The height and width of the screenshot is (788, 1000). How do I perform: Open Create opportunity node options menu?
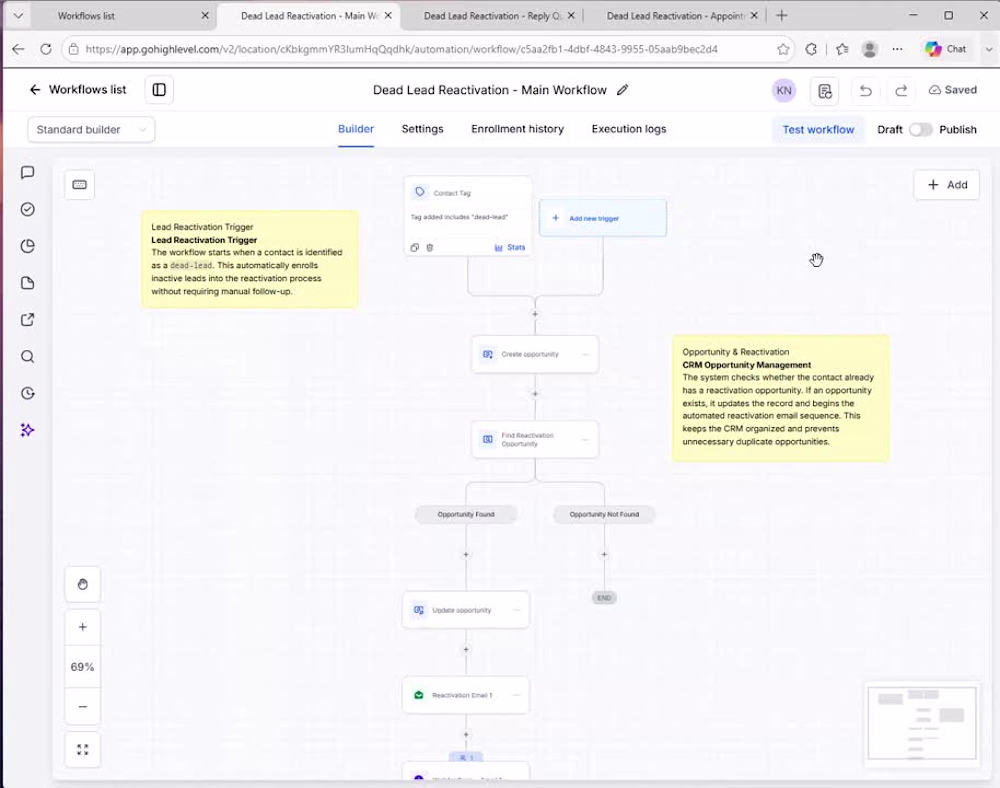(585, 354)
